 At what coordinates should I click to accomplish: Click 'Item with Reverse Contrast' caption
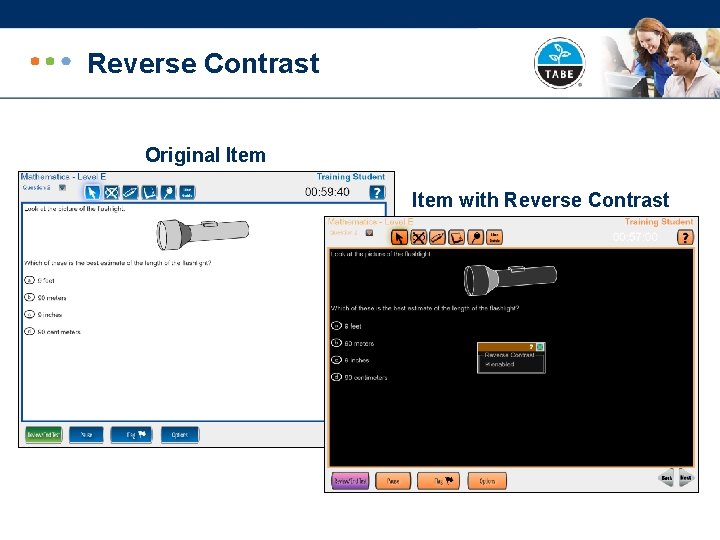(540, 200)
